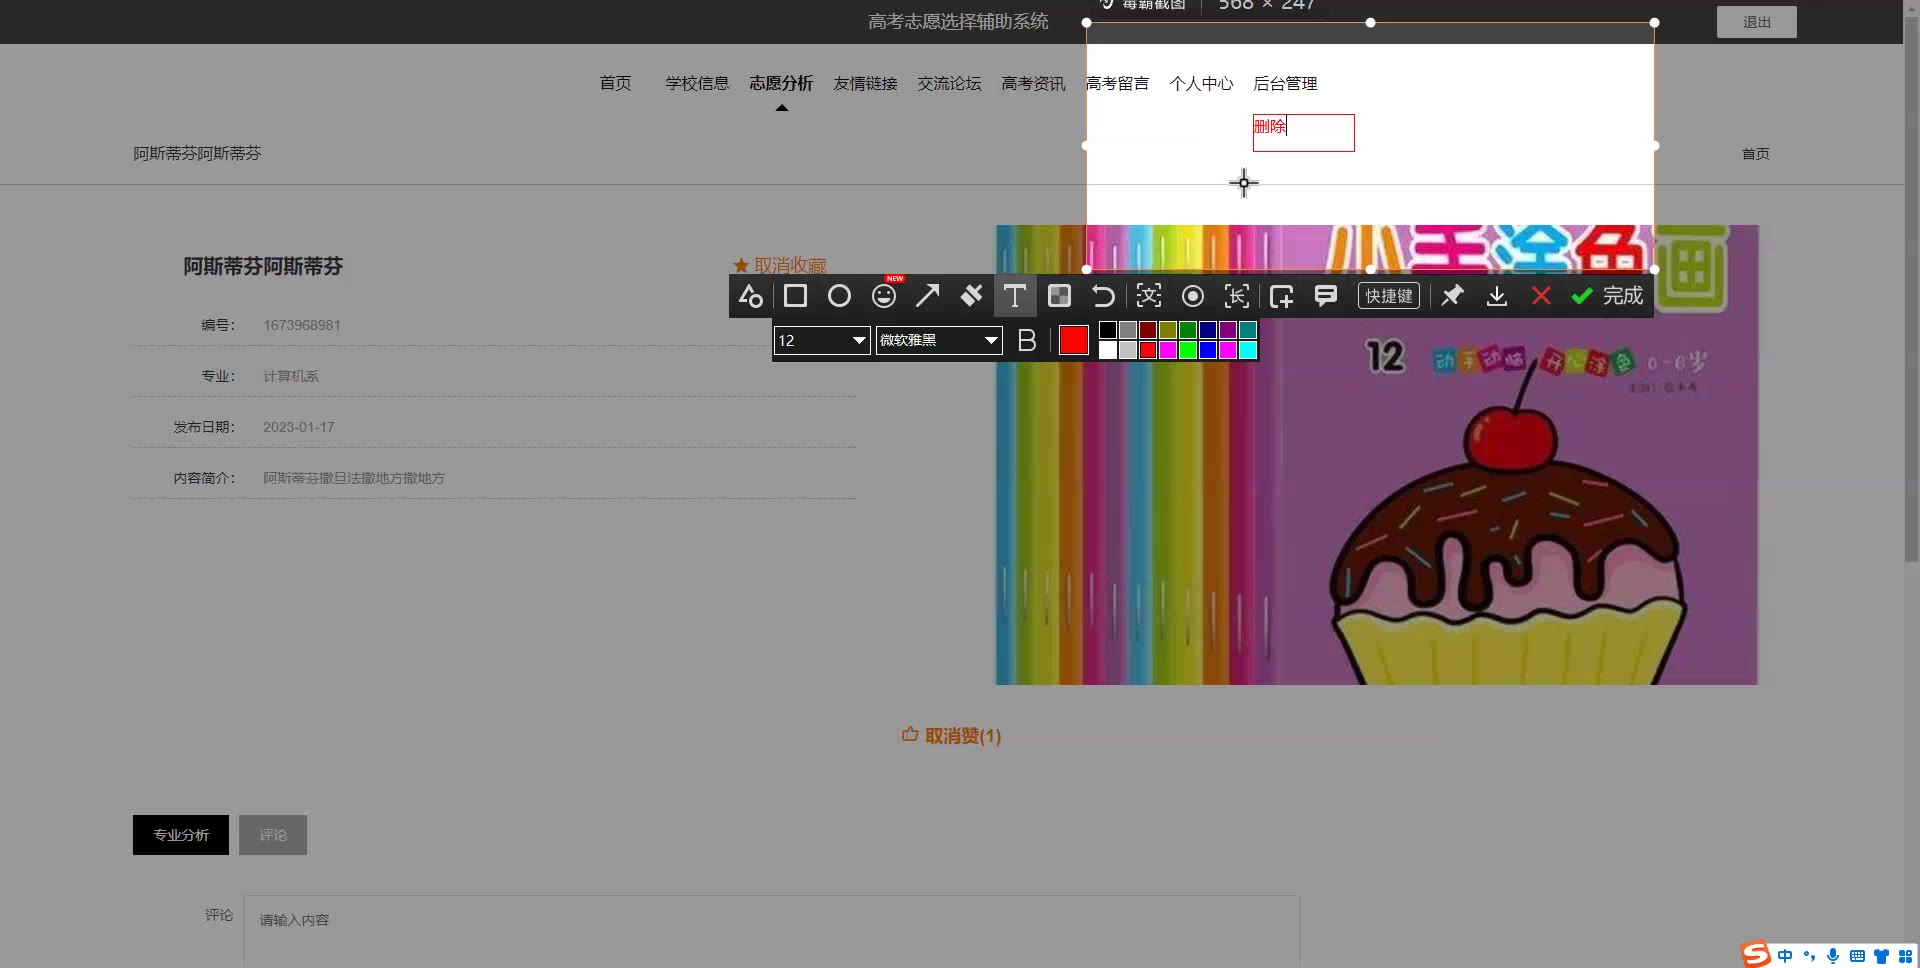Click 取消收藏 to remove favorite
Image resolution: width=1920 pixels, height=968 pixels.
780,265
